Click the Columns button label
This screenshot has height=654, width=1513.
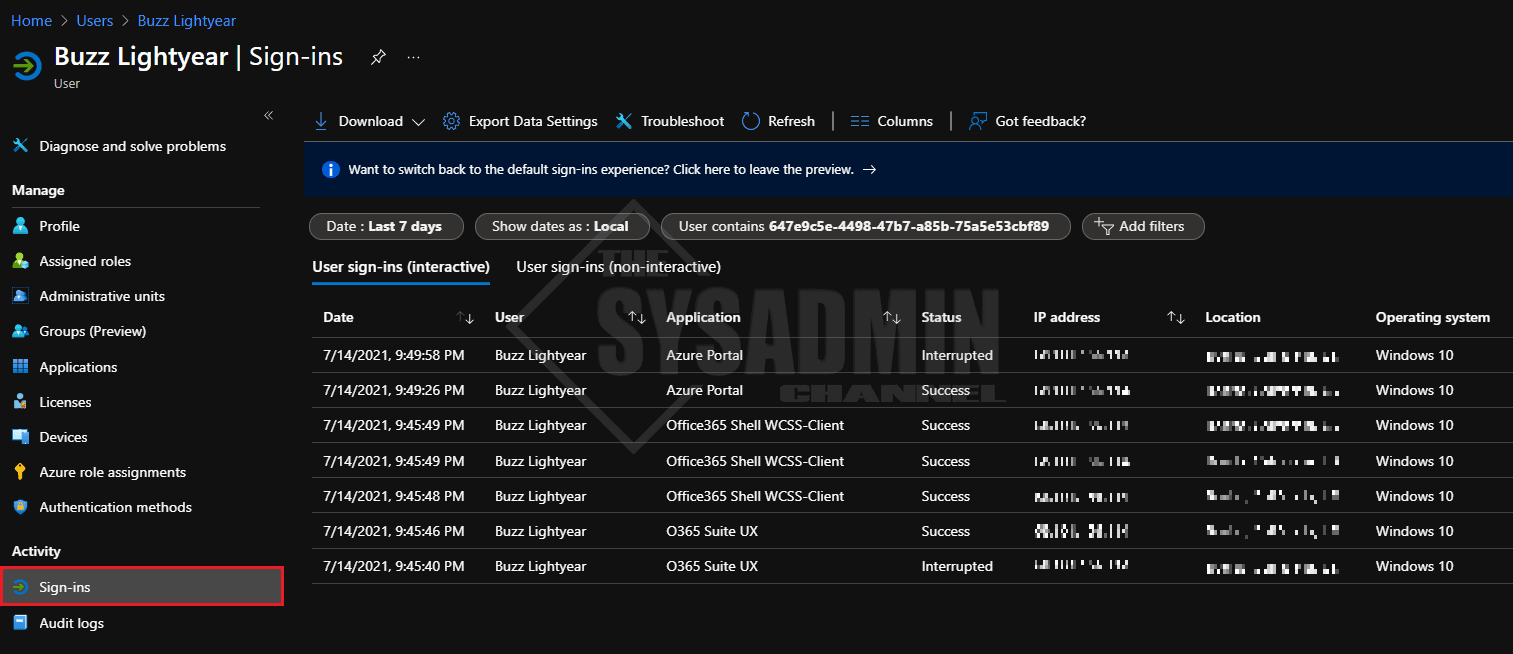905,121
